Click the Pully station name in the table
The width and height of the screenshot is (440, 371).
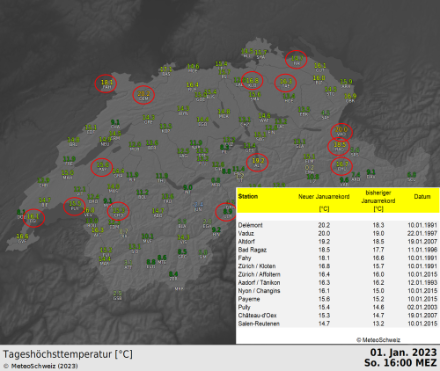pos(244,307)
